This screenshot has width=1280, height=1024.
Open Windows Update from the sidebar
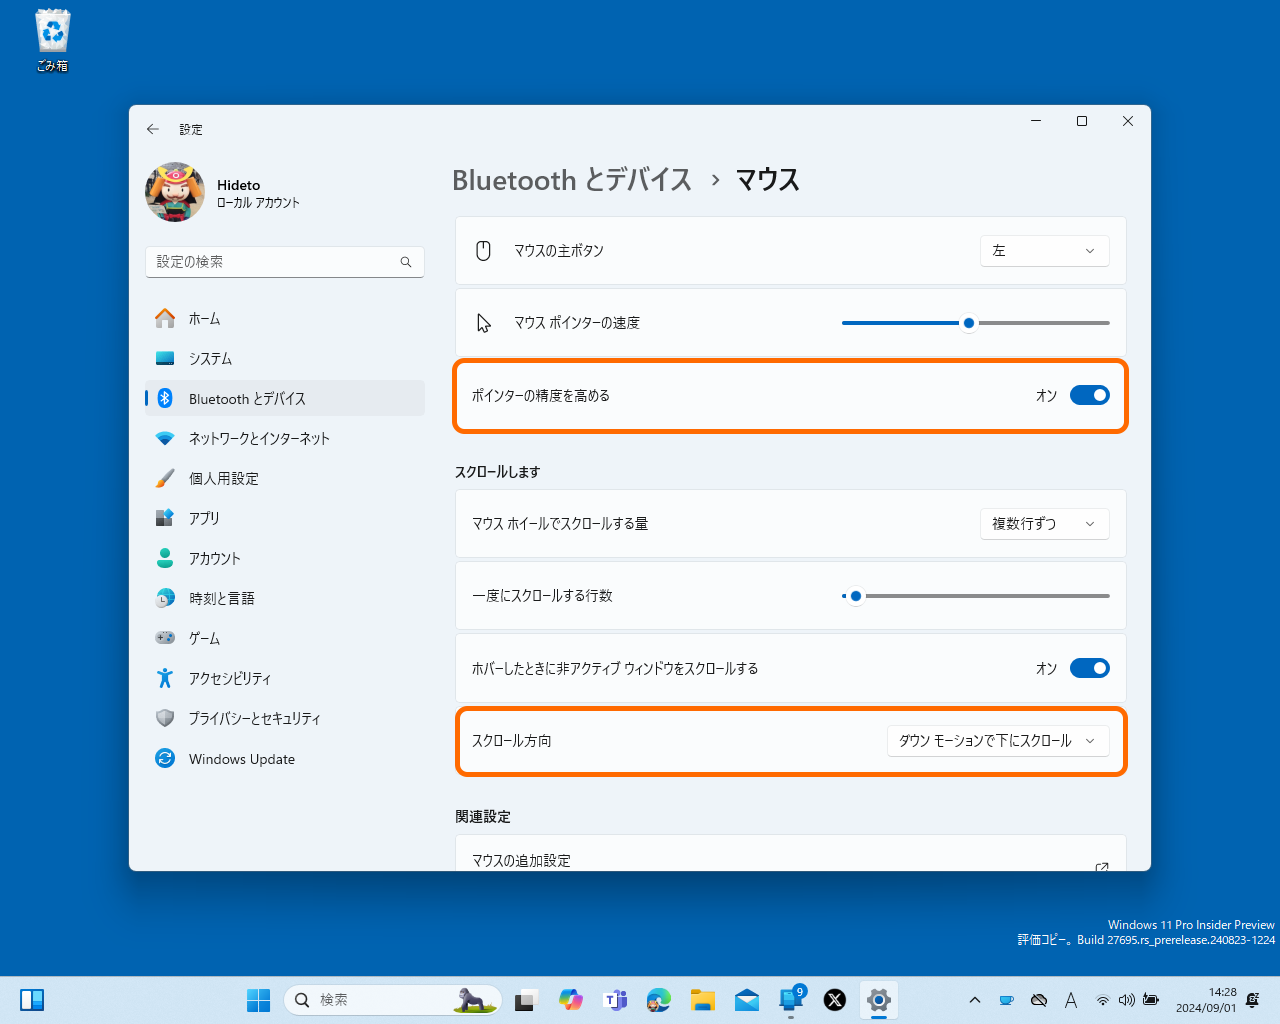(x=242, y=758)
